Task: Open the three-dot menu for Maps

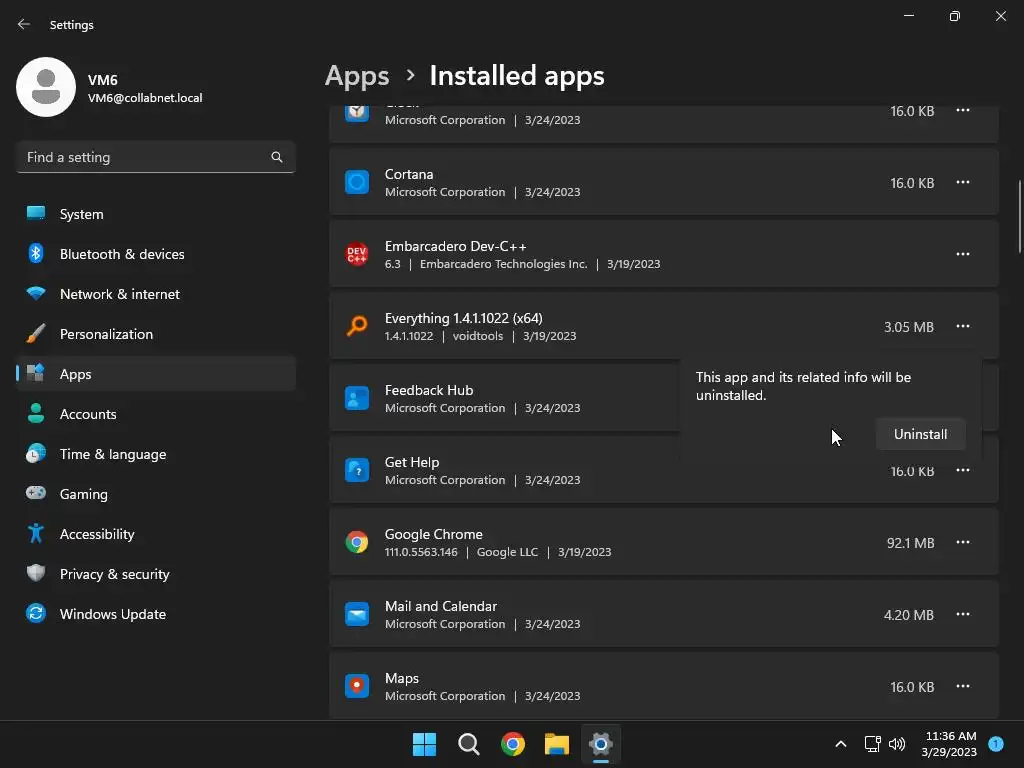Action: click(963, 687)
